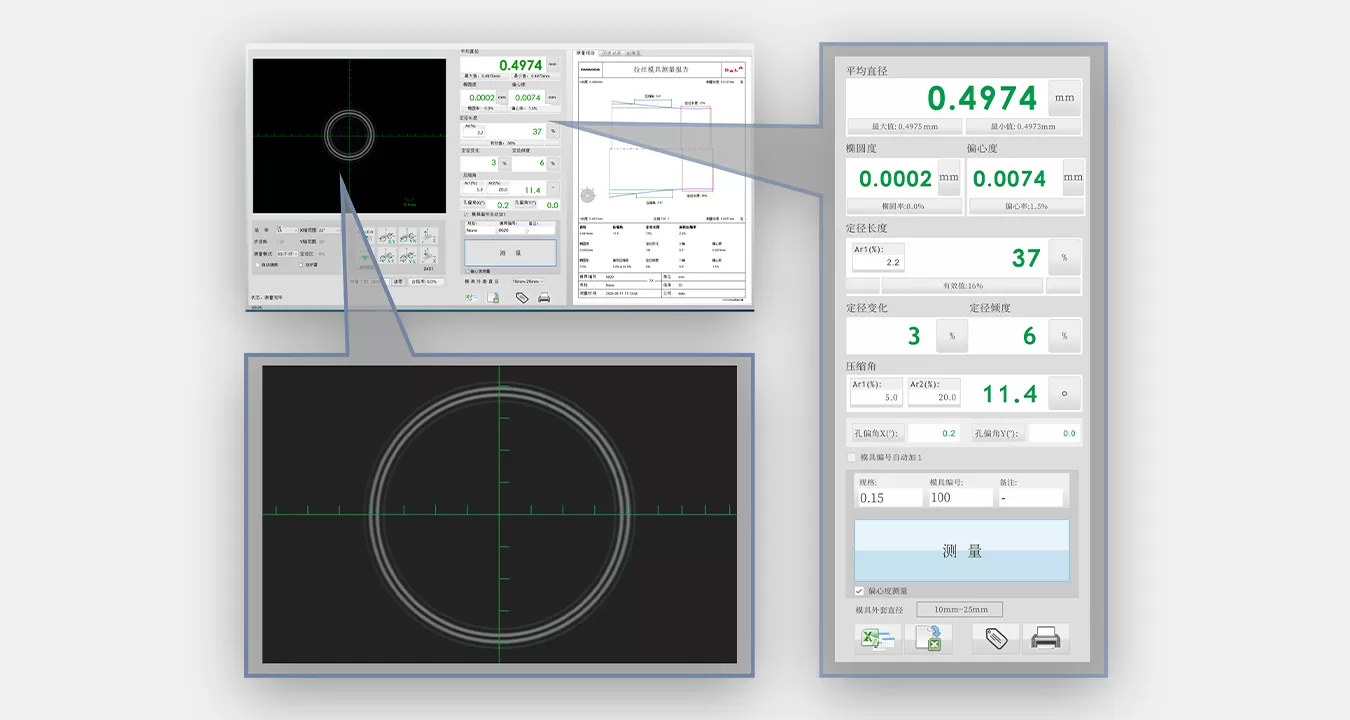Click the 模具编号 field showing 100

(x=961, y=497)
